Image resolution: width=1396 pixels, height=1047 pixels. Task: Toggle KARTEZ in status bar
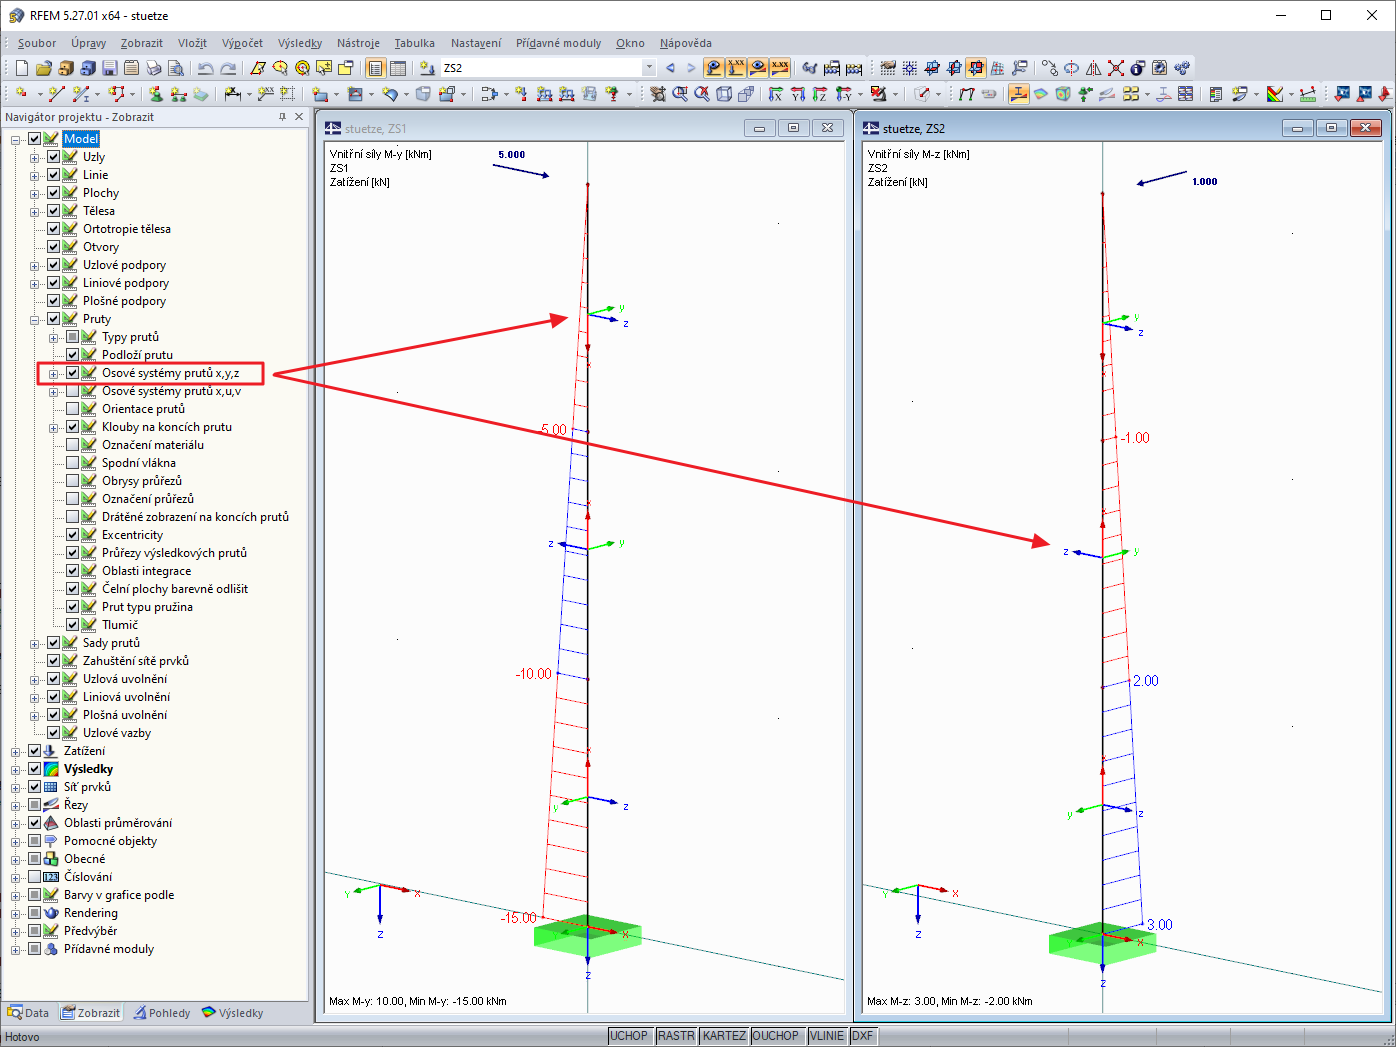click(x=724, y=1036)
